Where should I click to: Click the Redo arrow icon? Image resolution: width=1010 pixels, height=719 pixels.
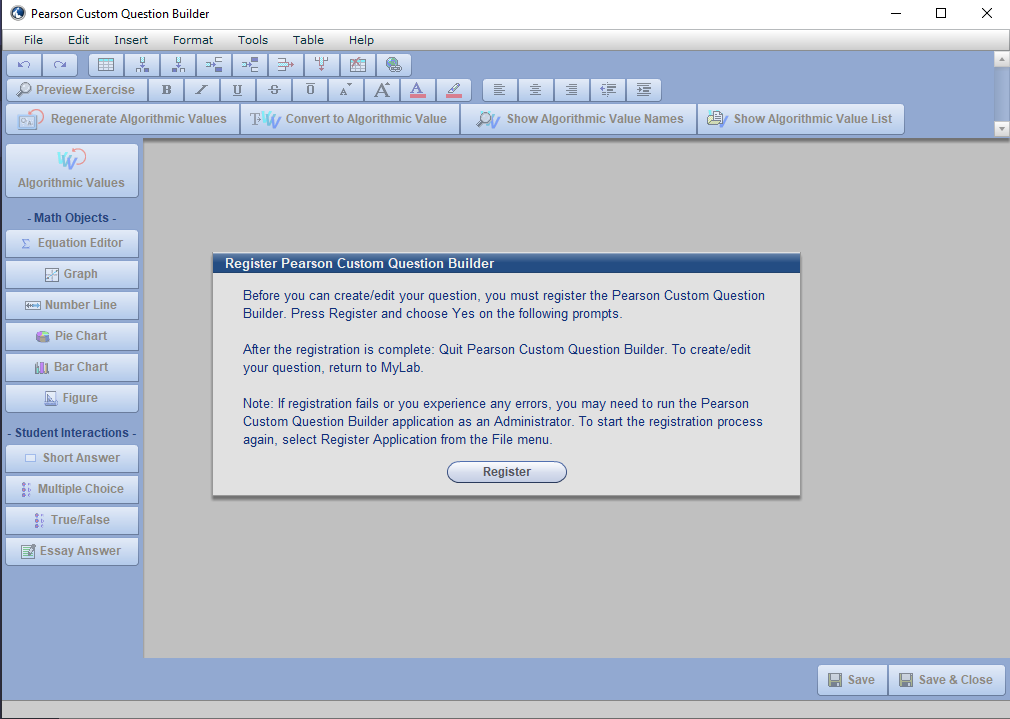(x=60, y=65)
